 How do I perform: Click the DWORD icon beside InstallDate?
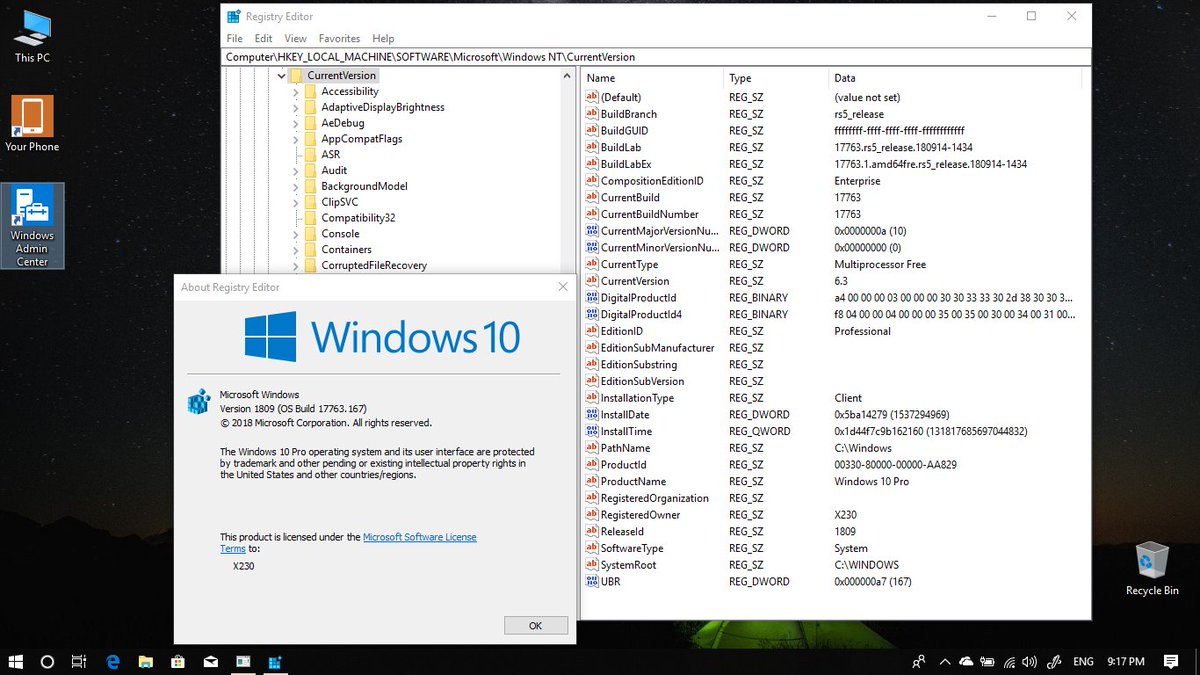pyautogui.click(x=591, y=414)
